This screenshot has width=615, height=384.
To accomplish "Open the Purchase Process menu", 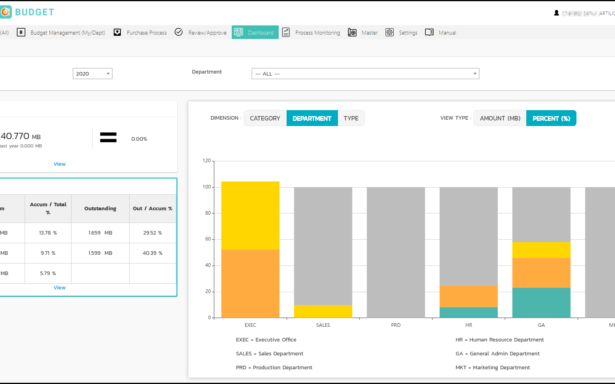I will point(146,33).
